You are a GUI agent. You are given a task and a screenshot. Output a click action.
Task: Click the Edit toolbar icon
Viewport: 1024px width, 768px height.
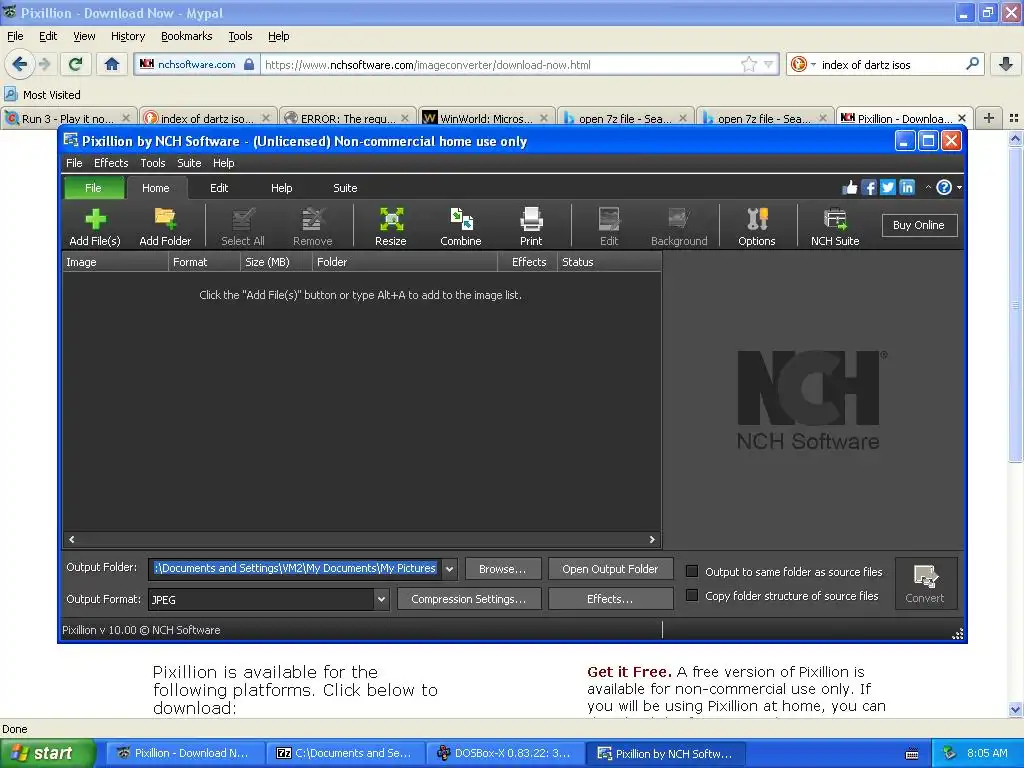[x=609, y=227]
